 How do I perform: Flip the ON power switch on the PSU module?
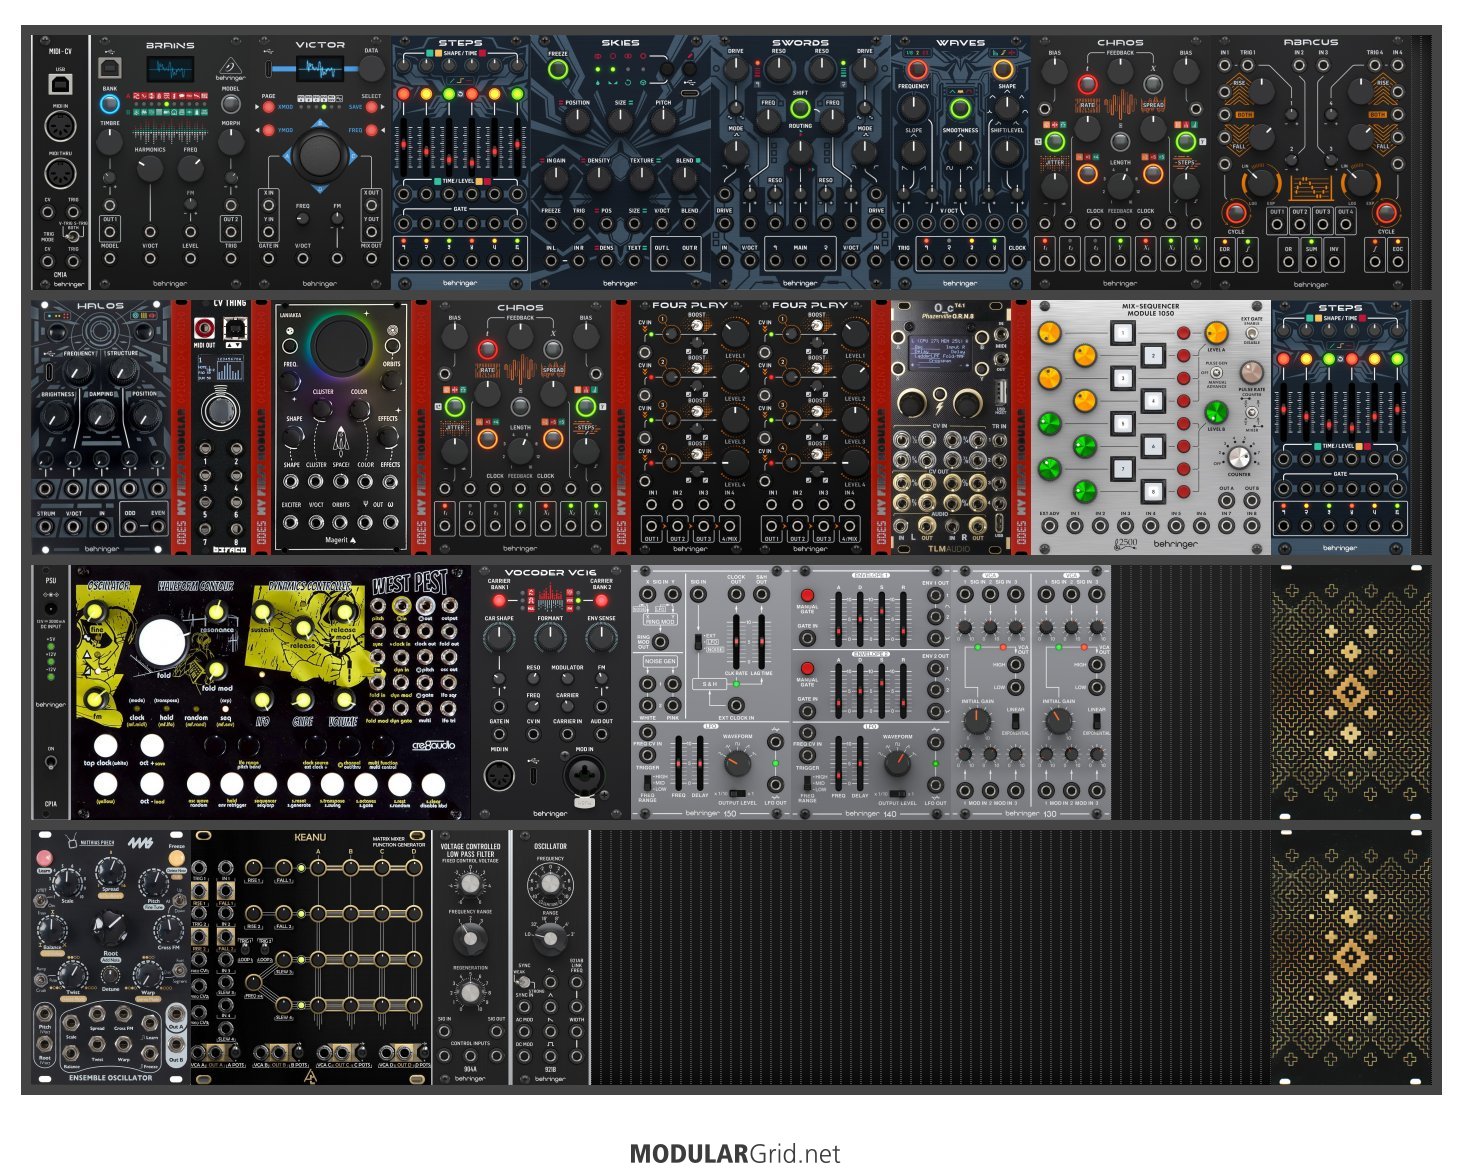pyautogui.click(x=51, y=763)
